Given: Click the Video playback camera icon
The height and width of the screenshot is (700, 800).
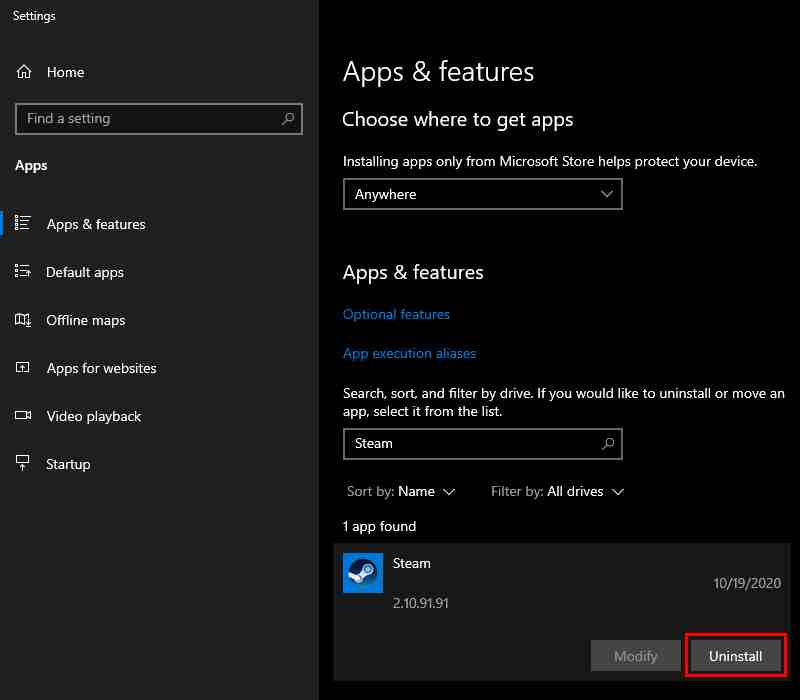Looking at the screenshot, I should pos(22,415).
